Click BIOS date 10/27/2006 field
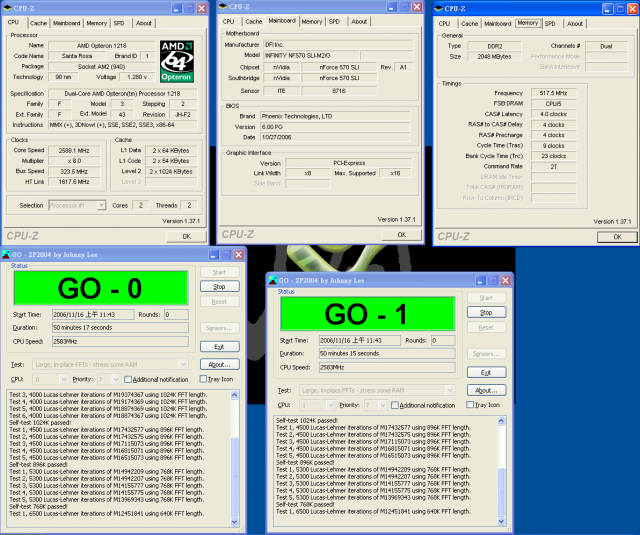Image resolution: width=640 pixels, height=535 pixels. 335,137
